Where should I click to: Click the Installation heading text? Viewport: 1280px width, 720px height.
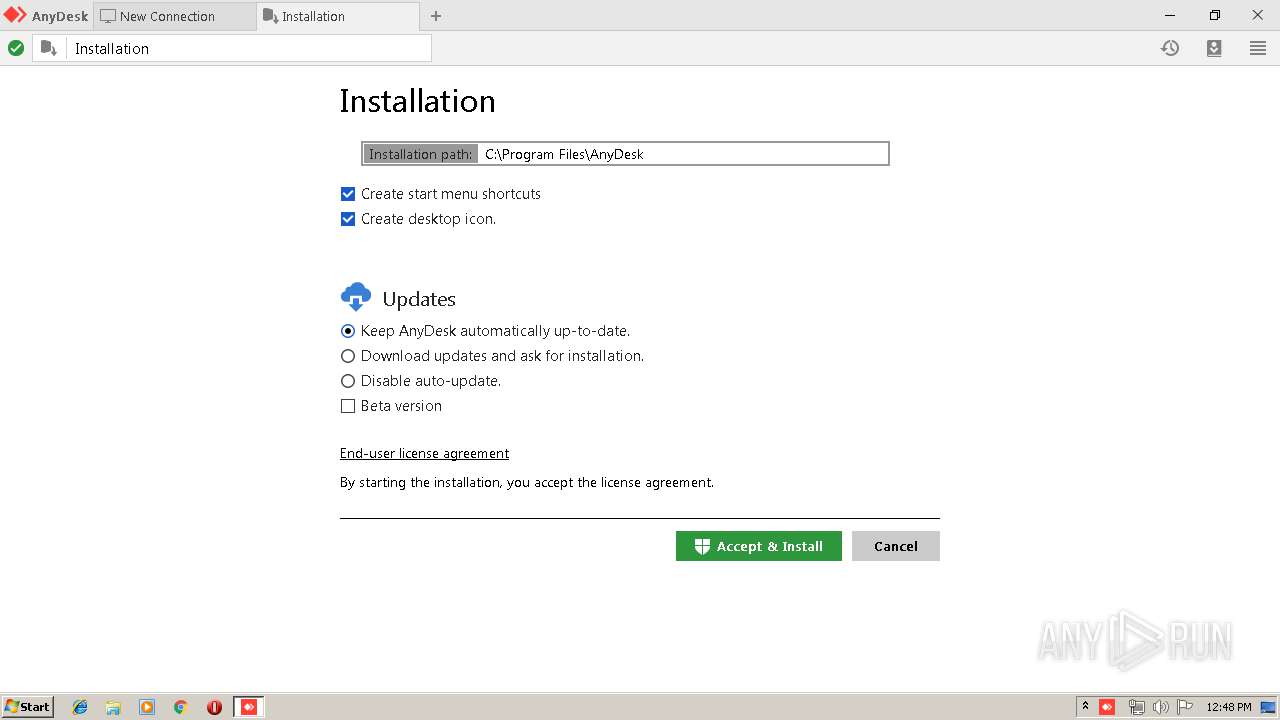tap(417, 101)
